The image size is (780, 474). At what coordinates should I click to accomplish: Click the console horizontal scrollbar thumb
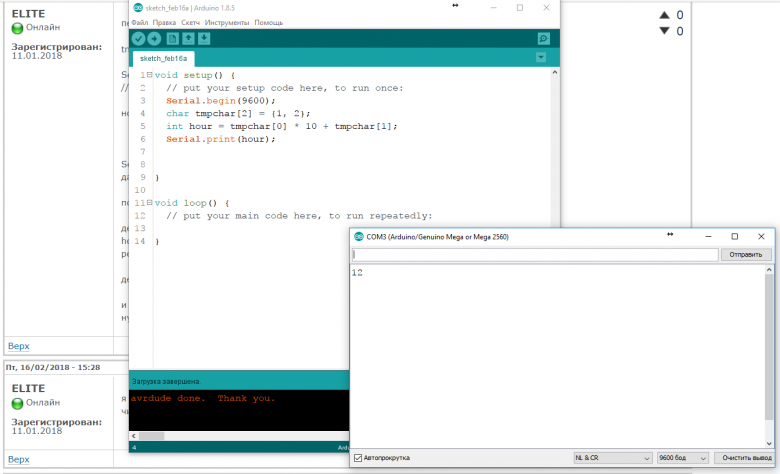pyautogui.click(x=151, y=436)
